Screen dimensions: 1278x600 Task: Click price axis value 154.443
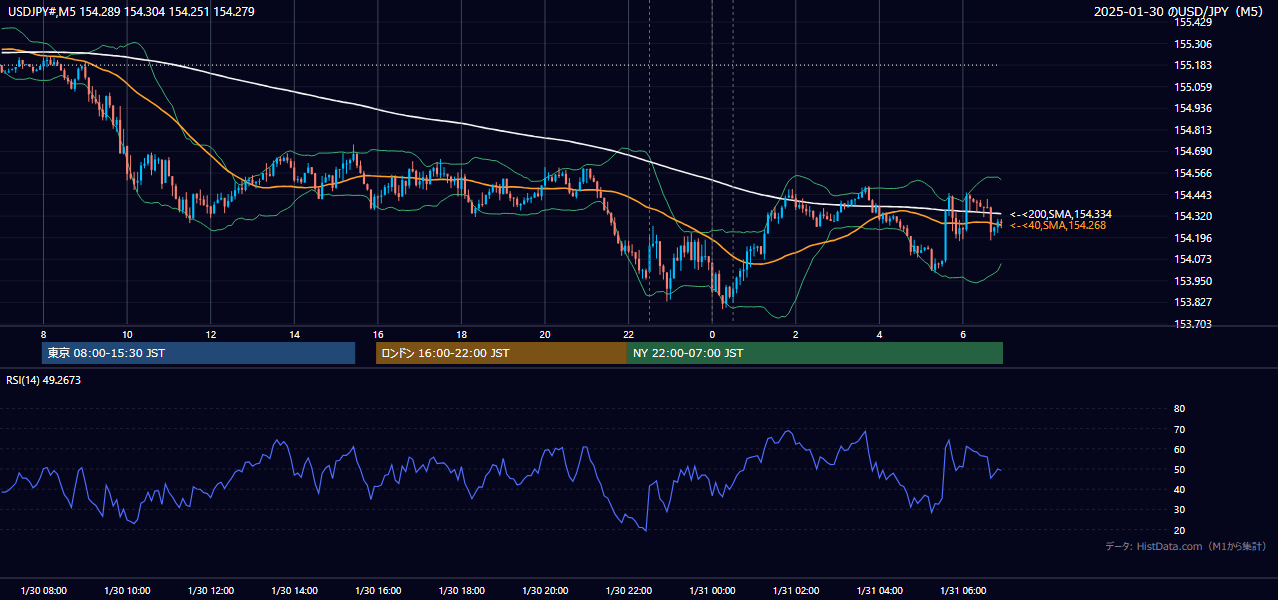point(1192,195)
